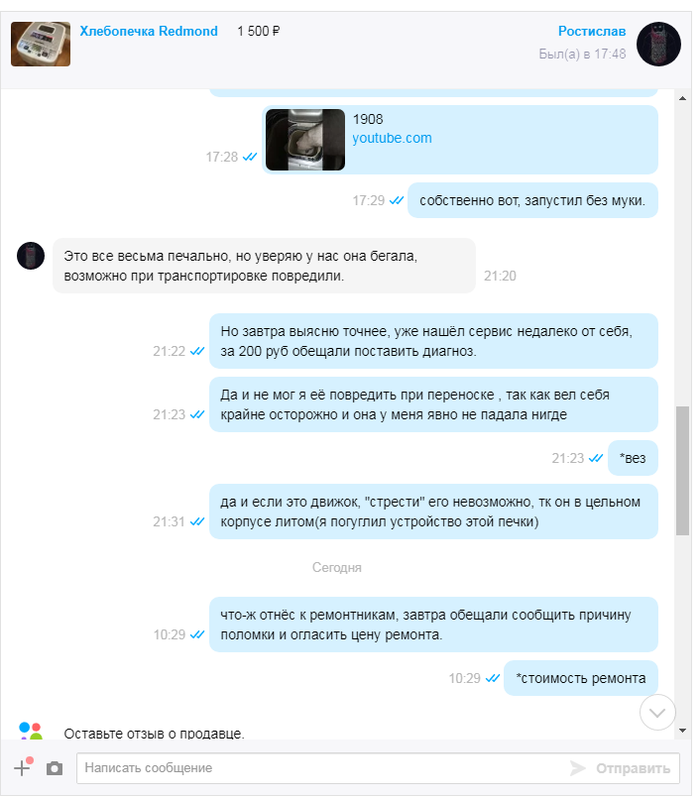Open the Хлебопечка Redmond listing title link
The image size is (700, 798).
(x=149, y=31)
